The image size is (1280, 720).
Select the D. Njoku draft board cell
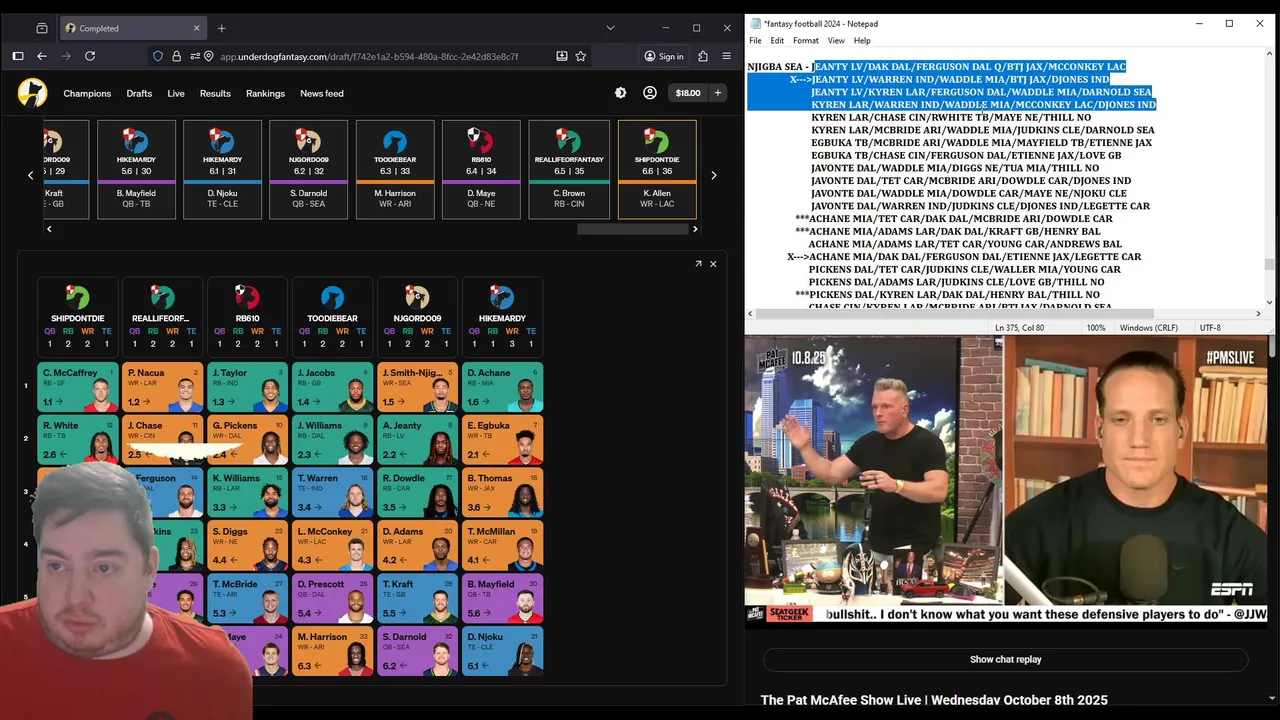(x=502, y=651)
